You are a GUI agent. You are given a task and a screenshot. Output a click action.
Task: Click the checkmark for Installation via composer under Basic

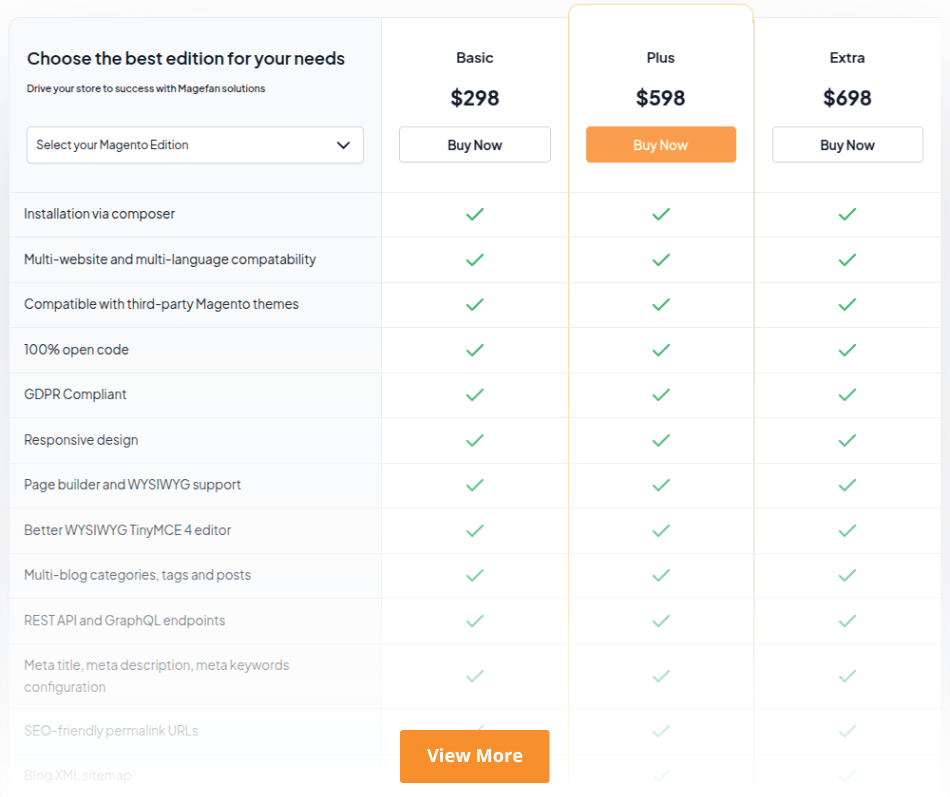point(474,214)
